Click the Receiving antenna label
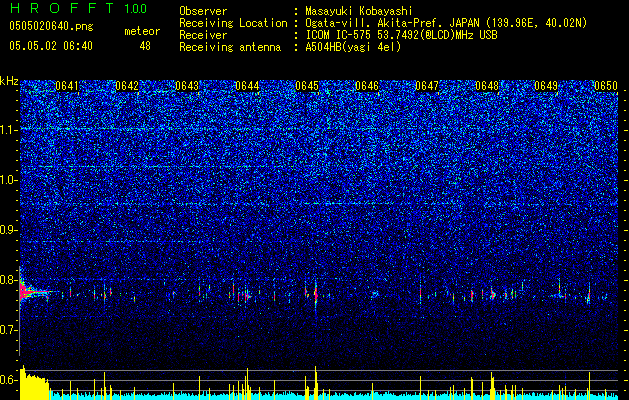Image resolution: width=629 pixels, height=400 pixels. 230,47
